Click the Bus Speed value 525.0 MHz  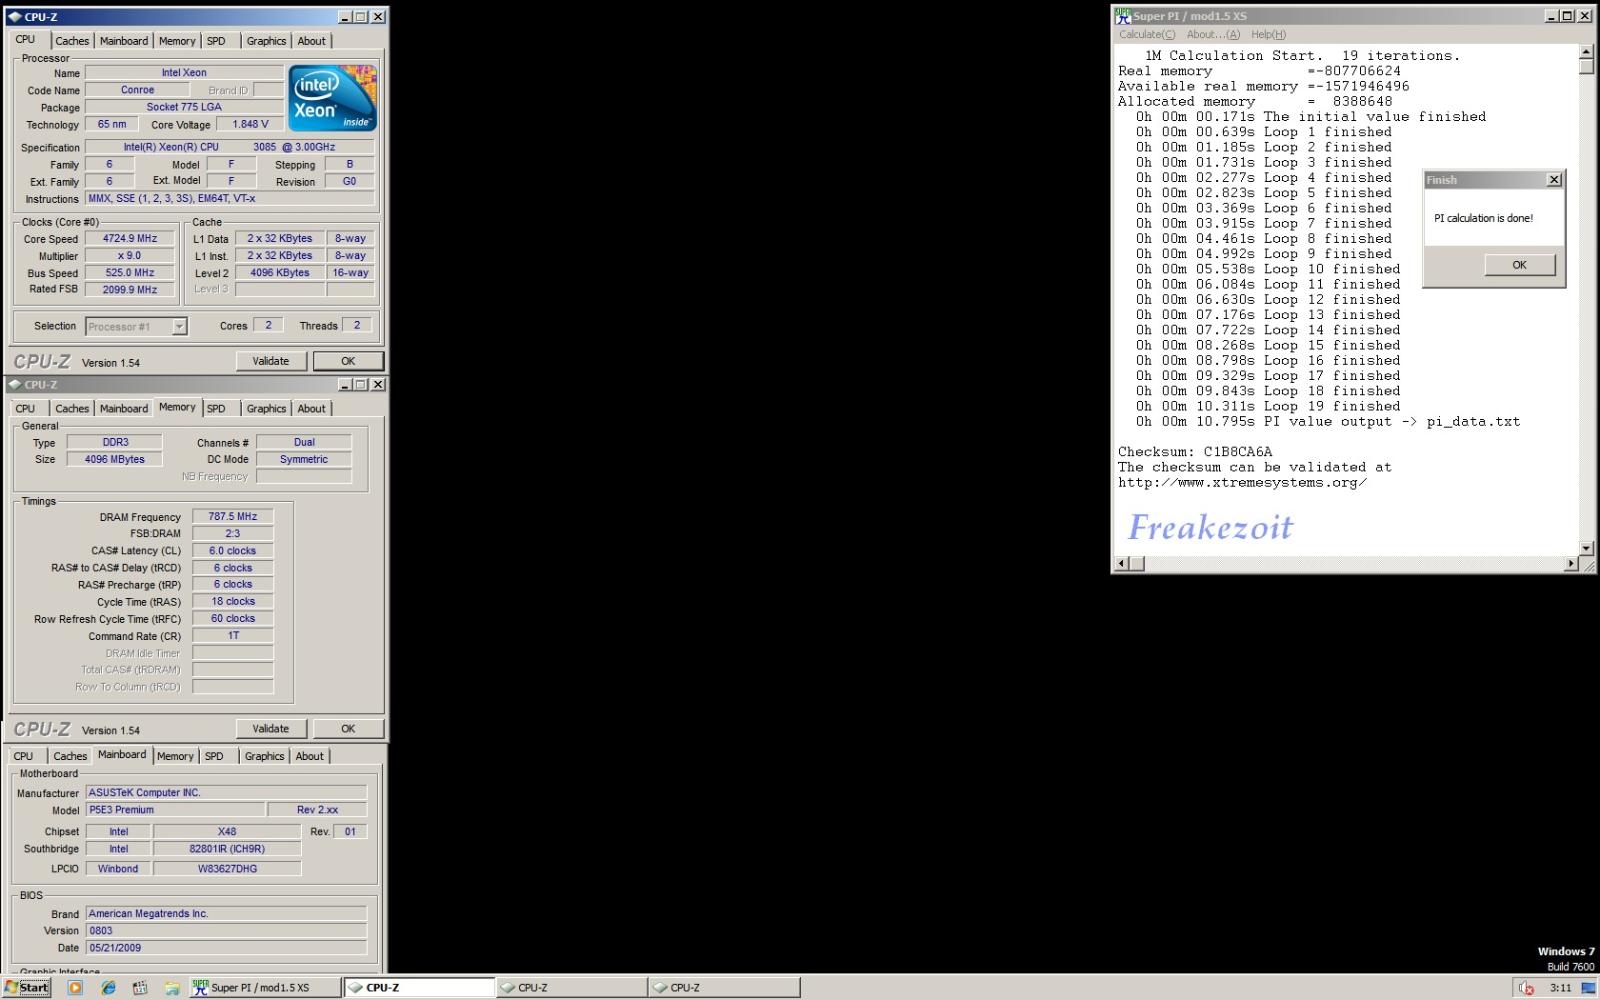130,273
